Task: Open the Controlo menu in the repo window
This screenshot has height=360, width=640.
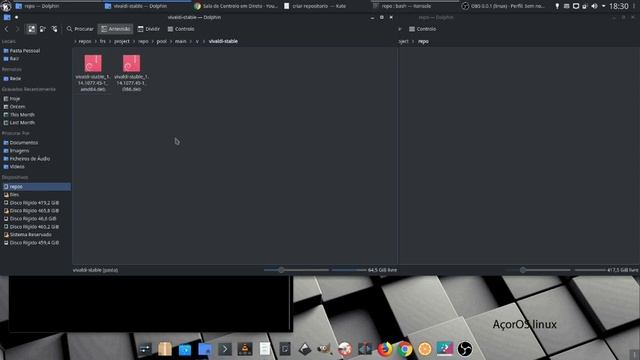Action: click(x=422, y=29)
